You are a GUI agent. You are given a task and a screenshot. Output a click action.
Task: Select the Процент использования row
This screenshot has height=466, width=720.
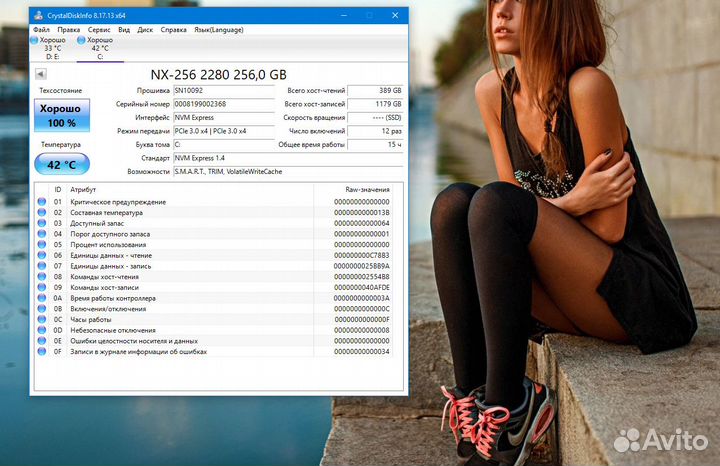214,244
